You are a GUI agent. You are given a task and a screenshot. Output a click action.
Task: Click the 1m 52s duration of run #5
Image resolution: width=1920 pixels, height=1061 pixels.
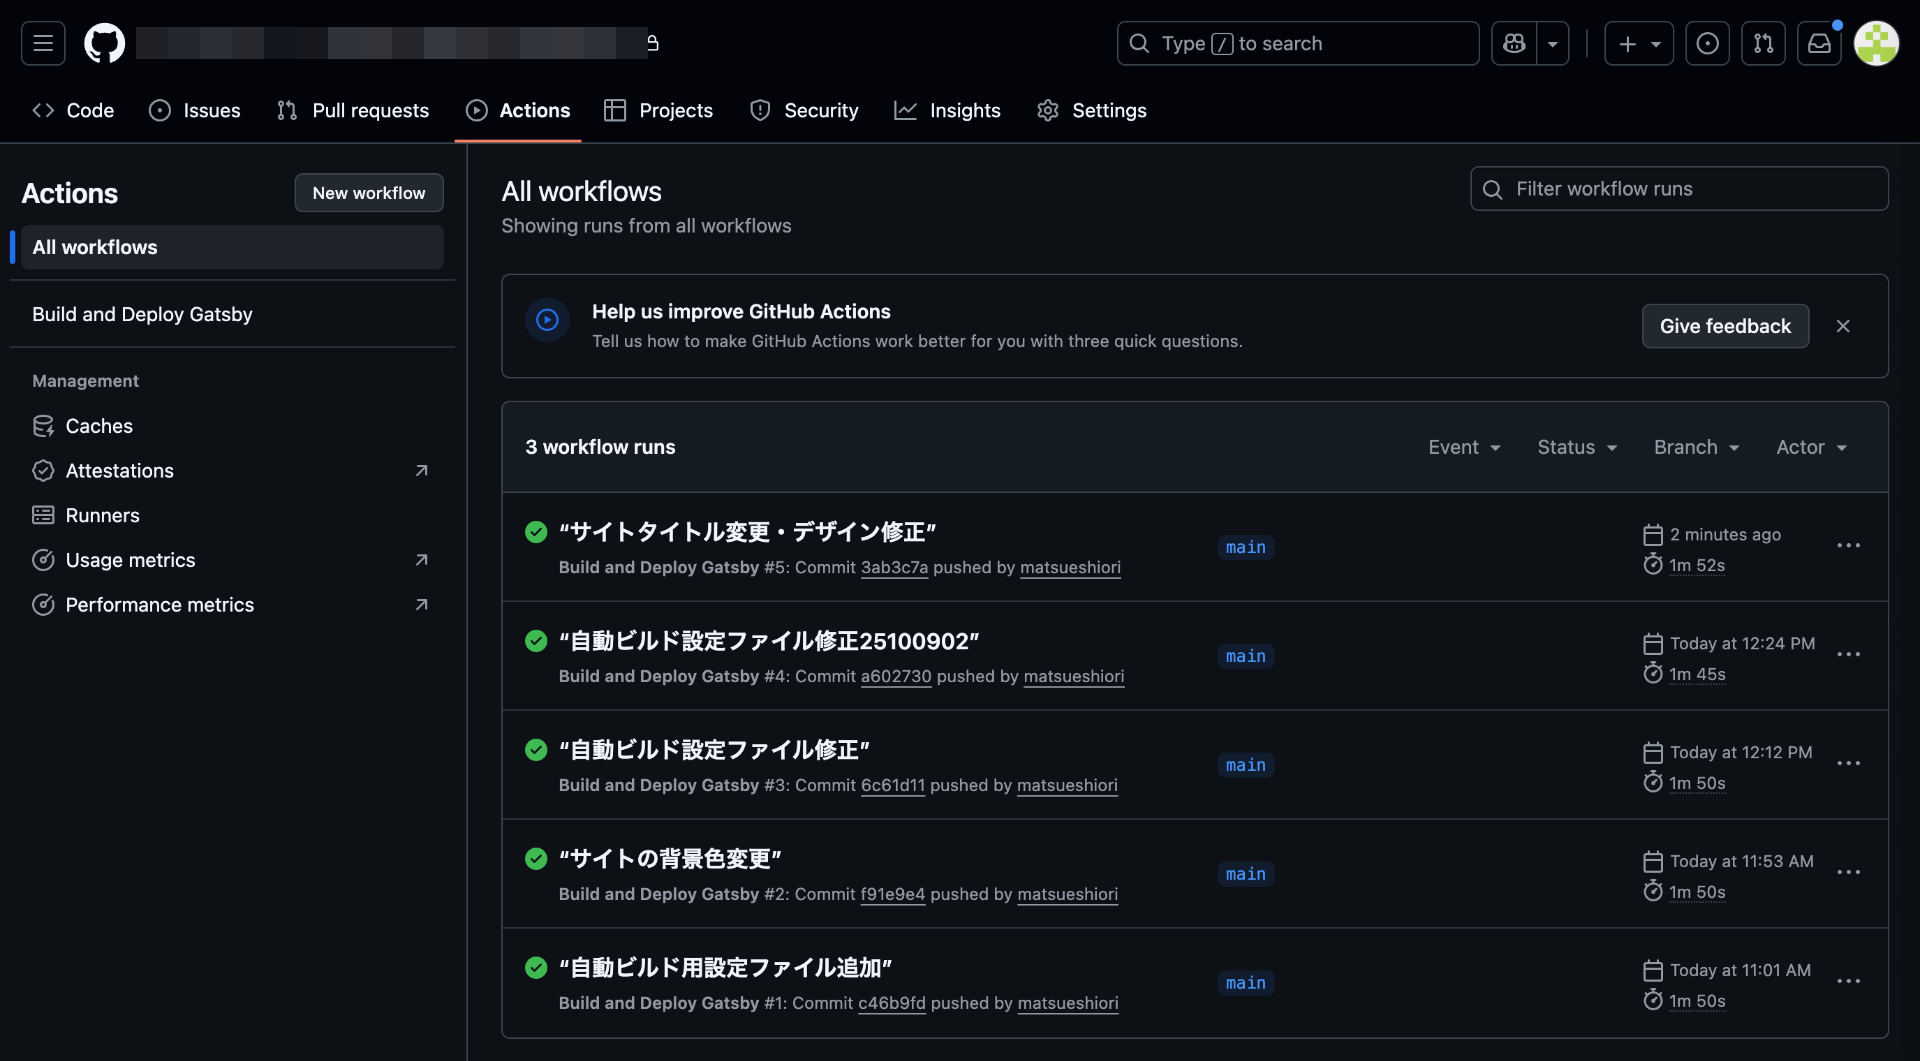[x=1696, y=566]
